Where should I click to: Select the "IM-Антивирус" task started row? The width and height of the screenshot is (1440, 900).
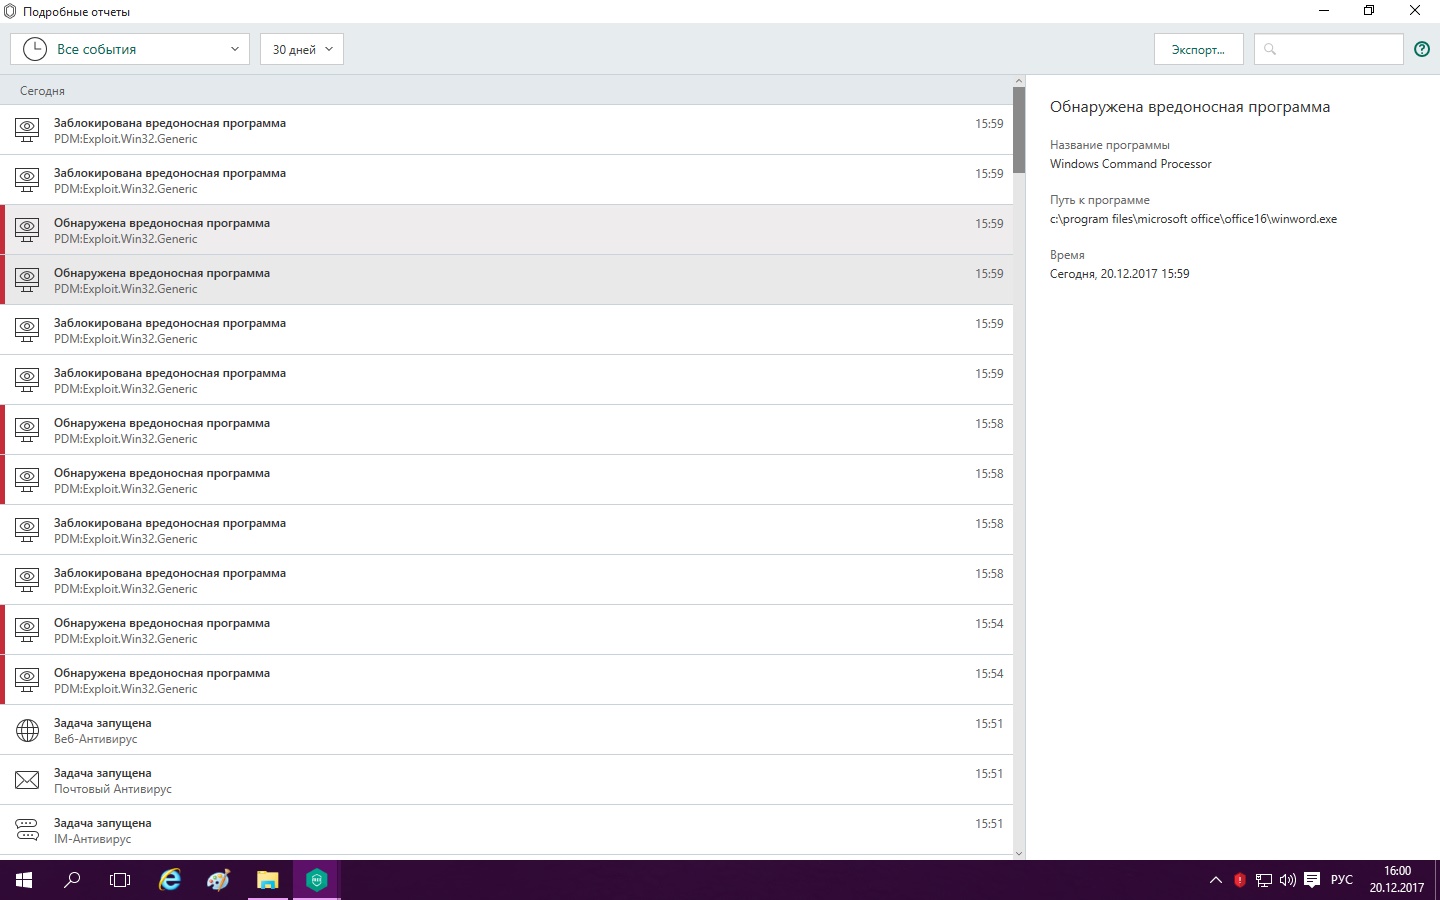click(x=506, y=830)
